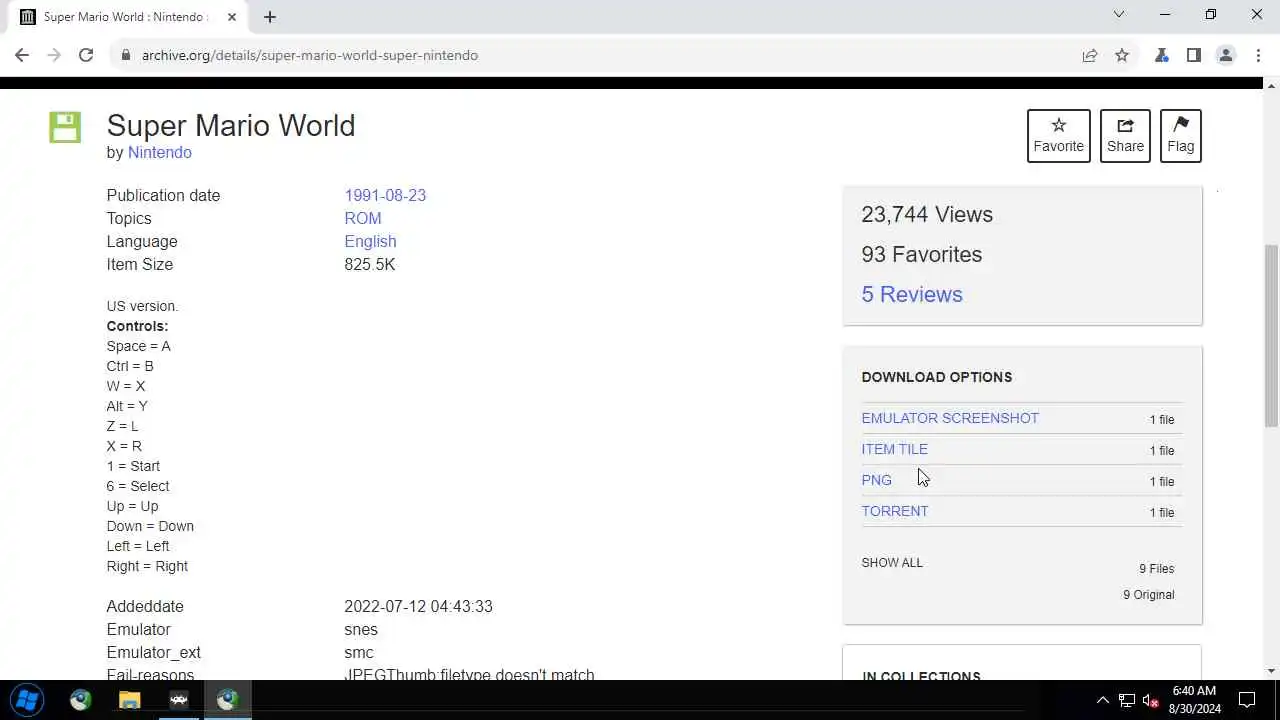Open the 1991-08-23 publication date link
Screen dimensions: 1280x720
(385, 195)
